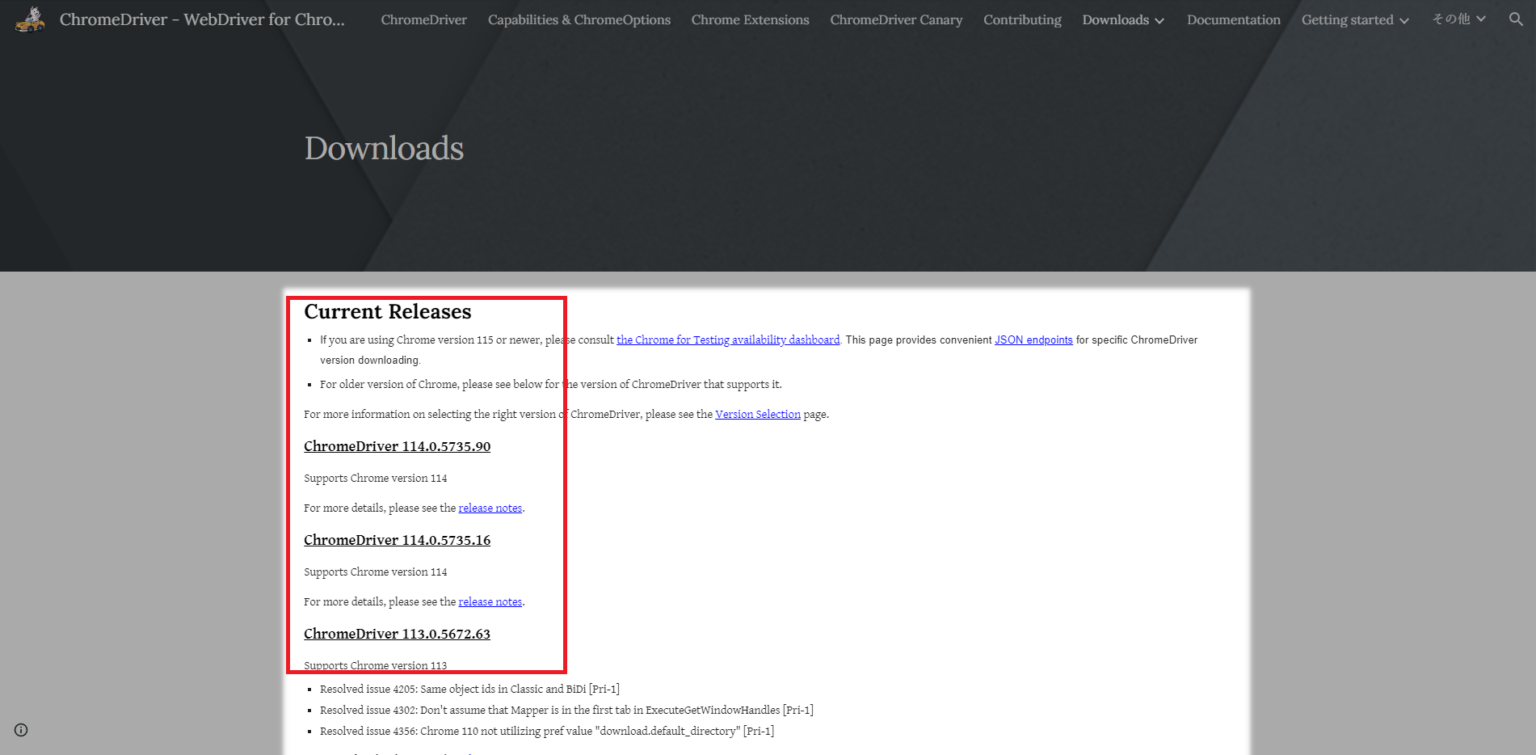The image size is (1536, 755).
Task: Open the ChromeDriver 113.0.5672.63 link
Action: click(397, 634)
